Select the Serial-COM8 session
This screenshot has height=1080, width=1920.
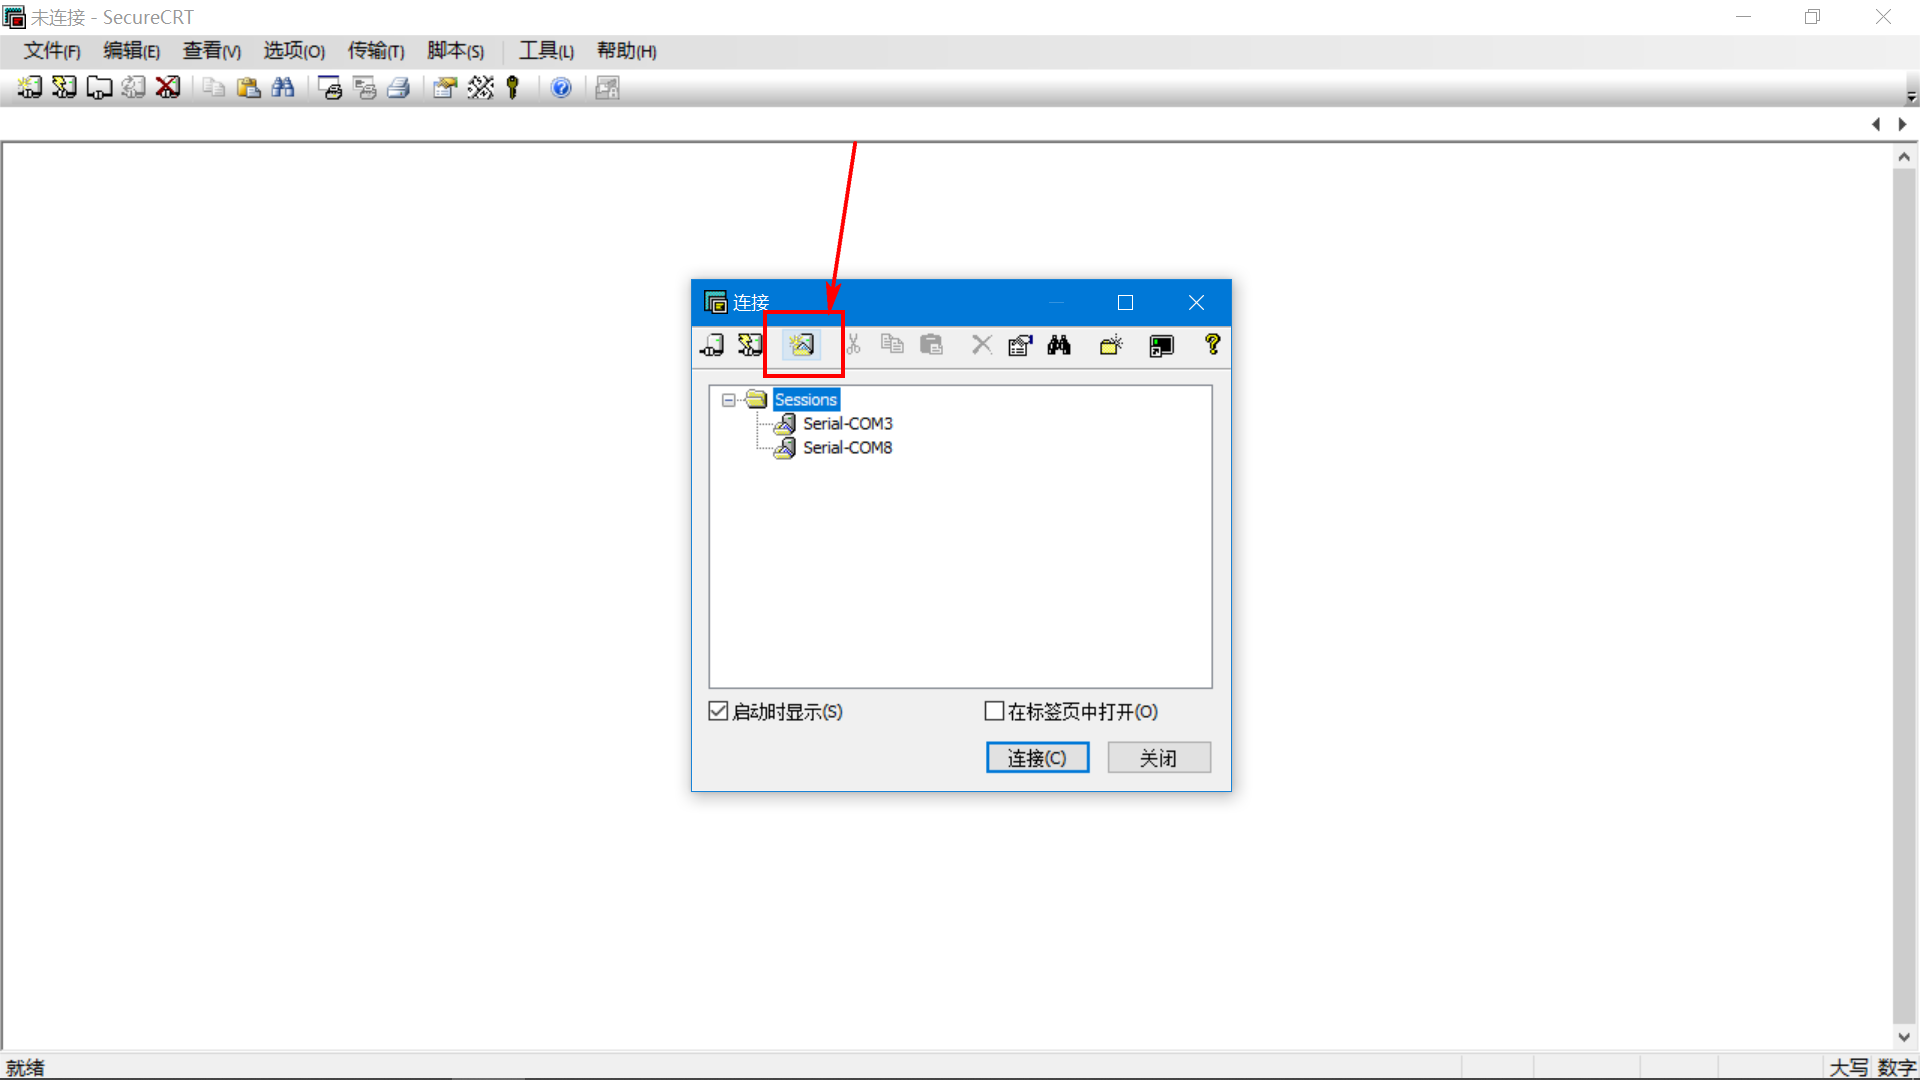coord(847,448)
